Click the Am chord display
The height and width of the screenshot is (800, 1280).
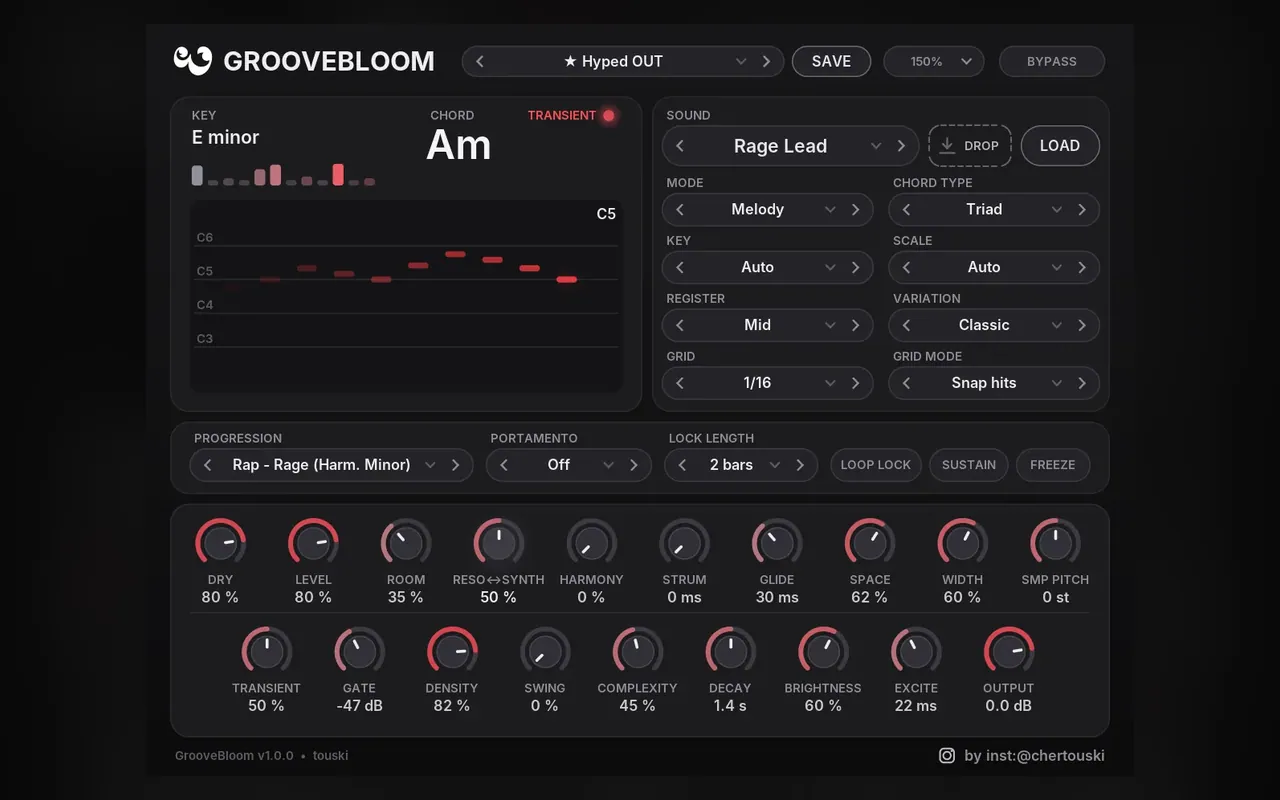[459, 145]
